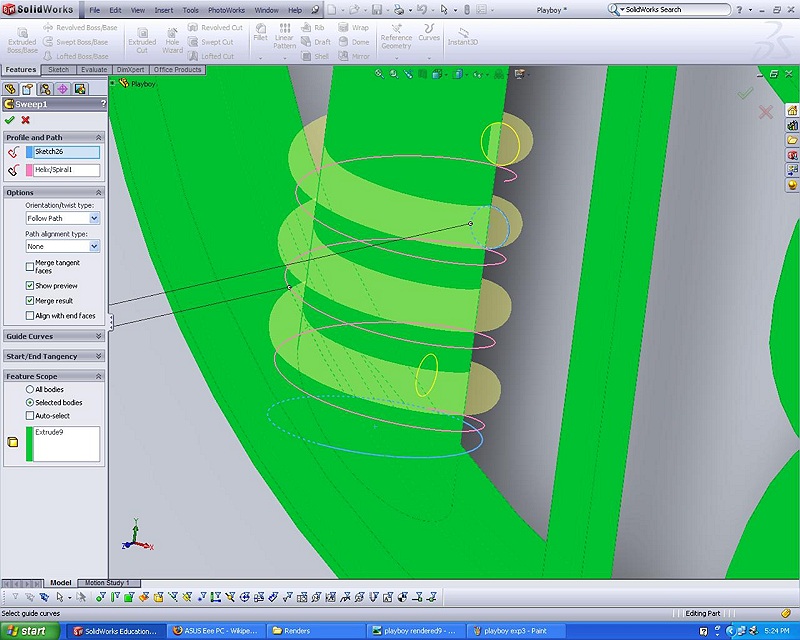Open the File Explorer folder icon in task pane
800x640 pixels.
[792, 140]
